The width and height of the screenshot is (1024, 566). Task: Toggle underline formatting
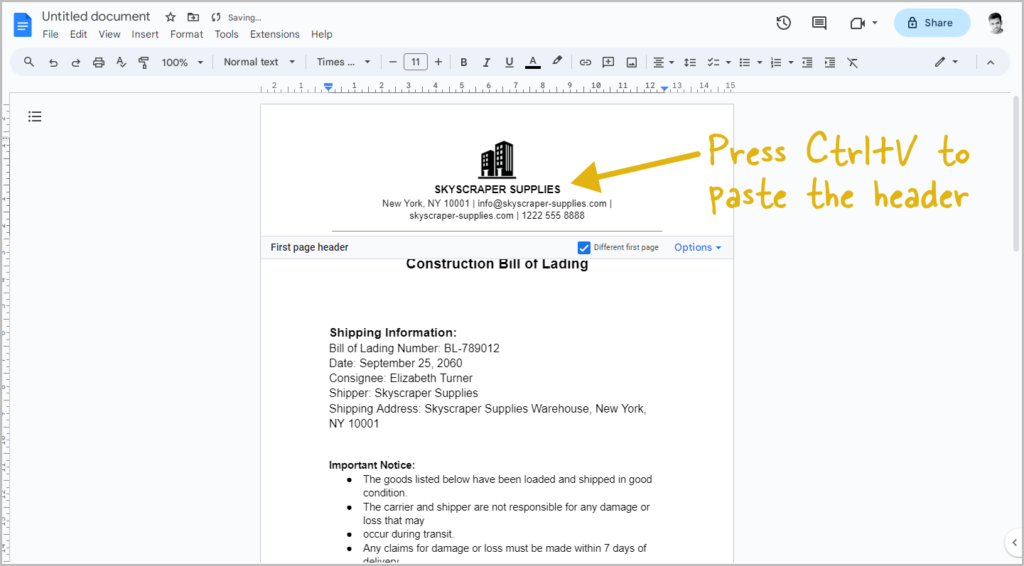point(510,62)
